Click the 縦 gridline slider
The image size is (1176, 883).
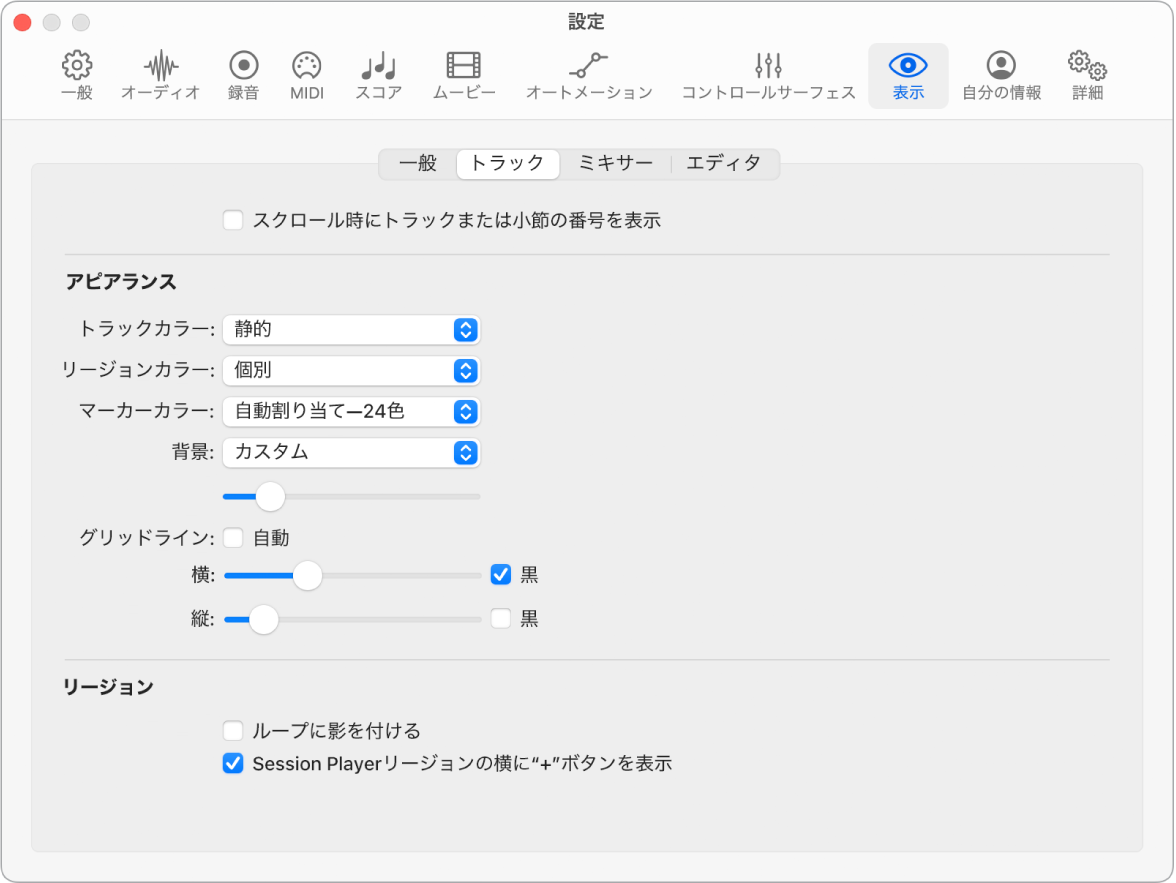click(352, 619)
